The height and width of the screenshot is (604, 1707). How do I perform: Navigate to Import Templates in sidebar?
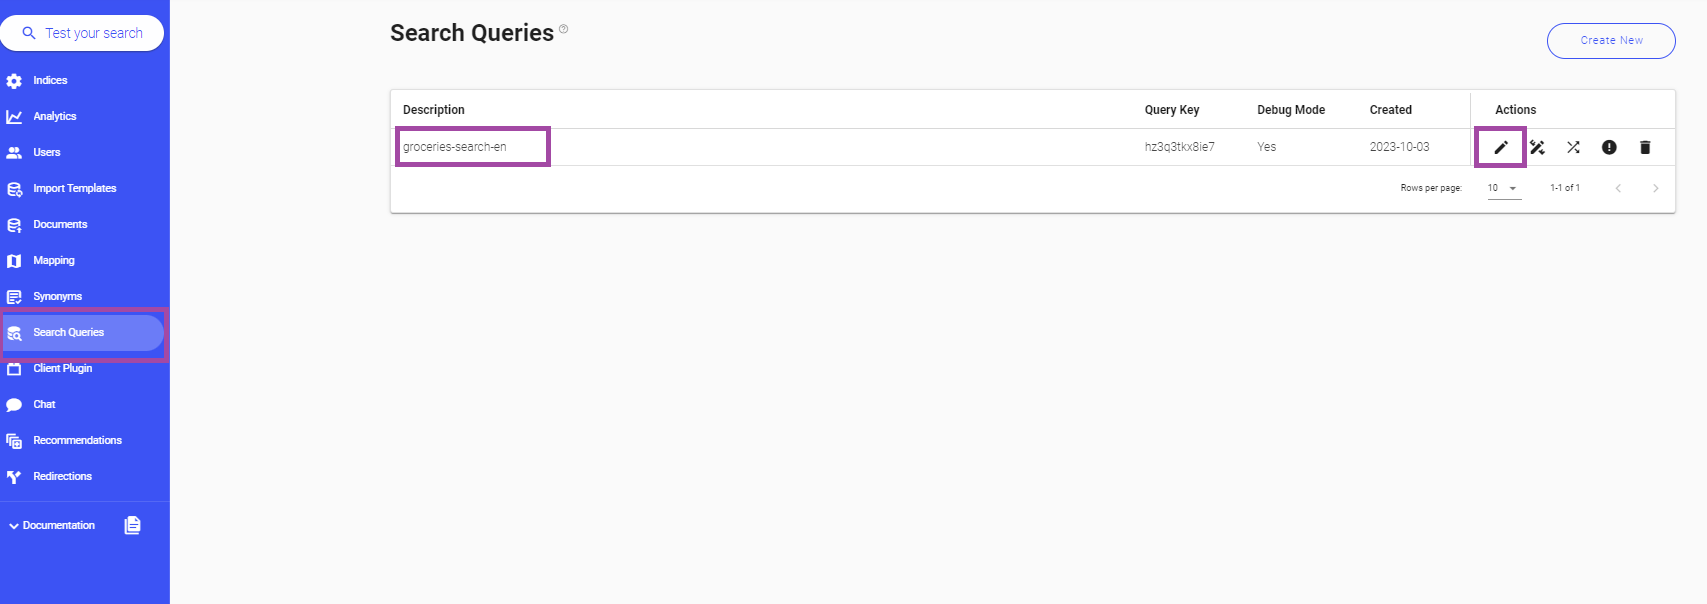[x=75, y=188]
